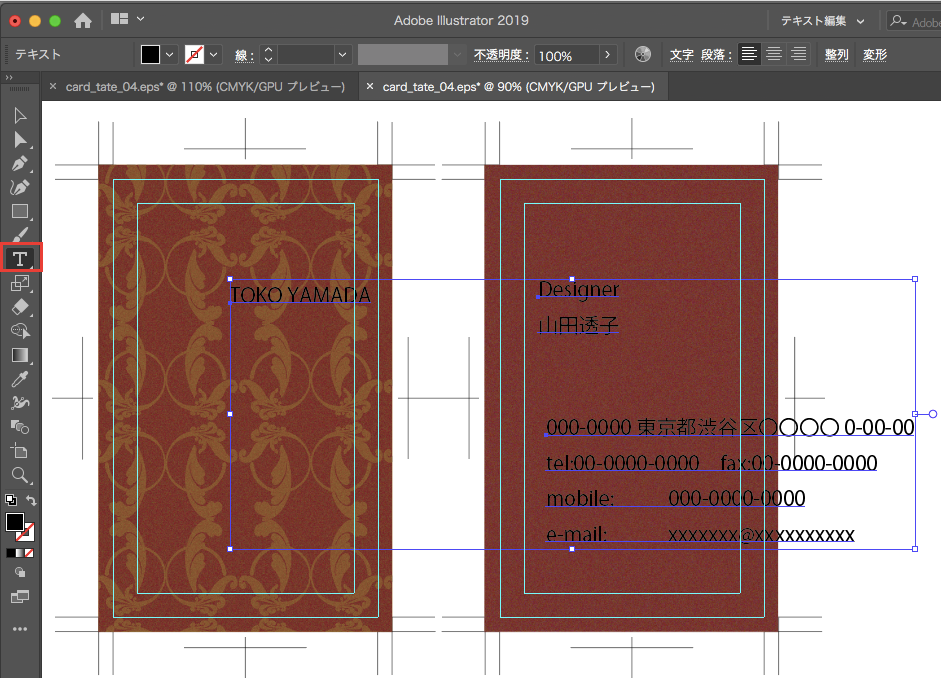
Task: Set paragraph alignment to center
Action: click(x=774, y=55)
